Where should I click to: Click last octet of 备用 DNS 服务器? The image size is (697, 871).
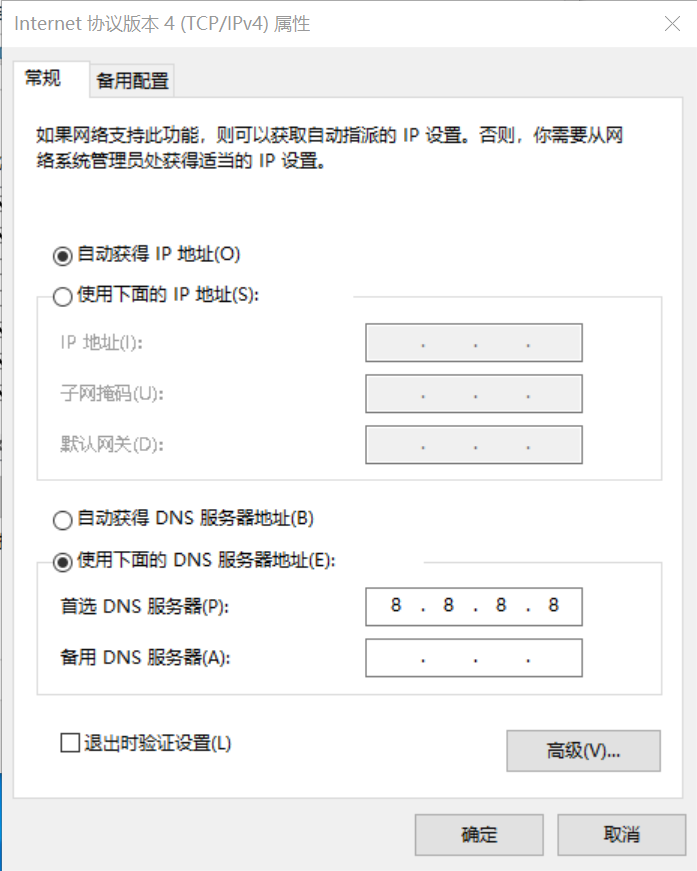pyautogui.click(x=555, y=658)
